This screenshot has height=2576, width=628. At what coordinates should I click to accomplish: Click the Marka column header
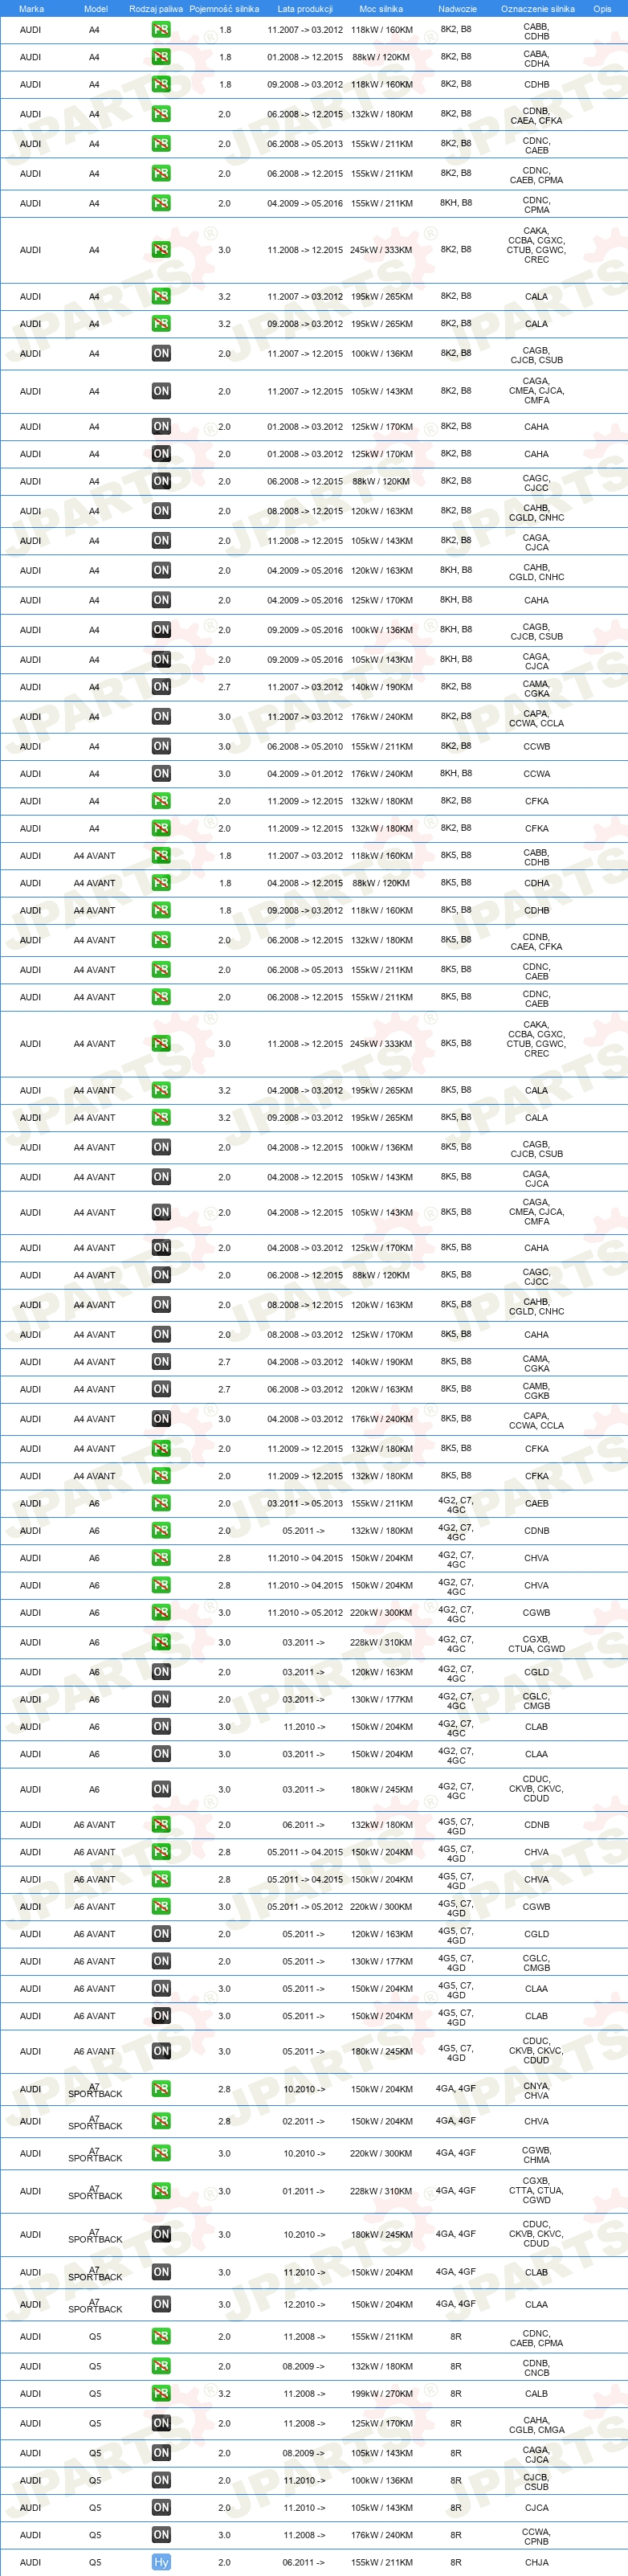click(31, 9)
